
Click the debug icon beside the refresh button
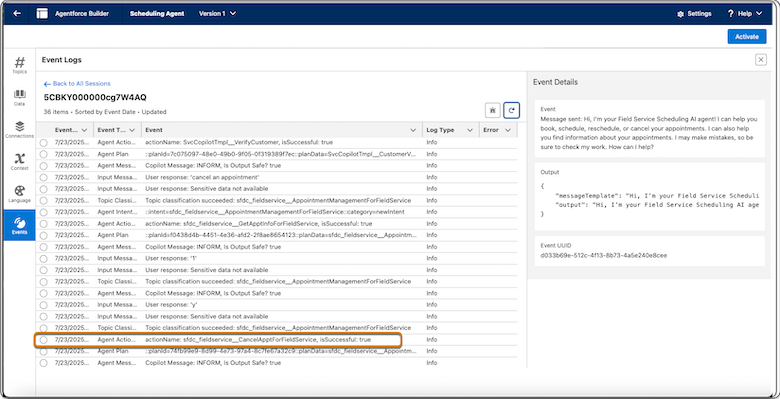coord(492,110)
